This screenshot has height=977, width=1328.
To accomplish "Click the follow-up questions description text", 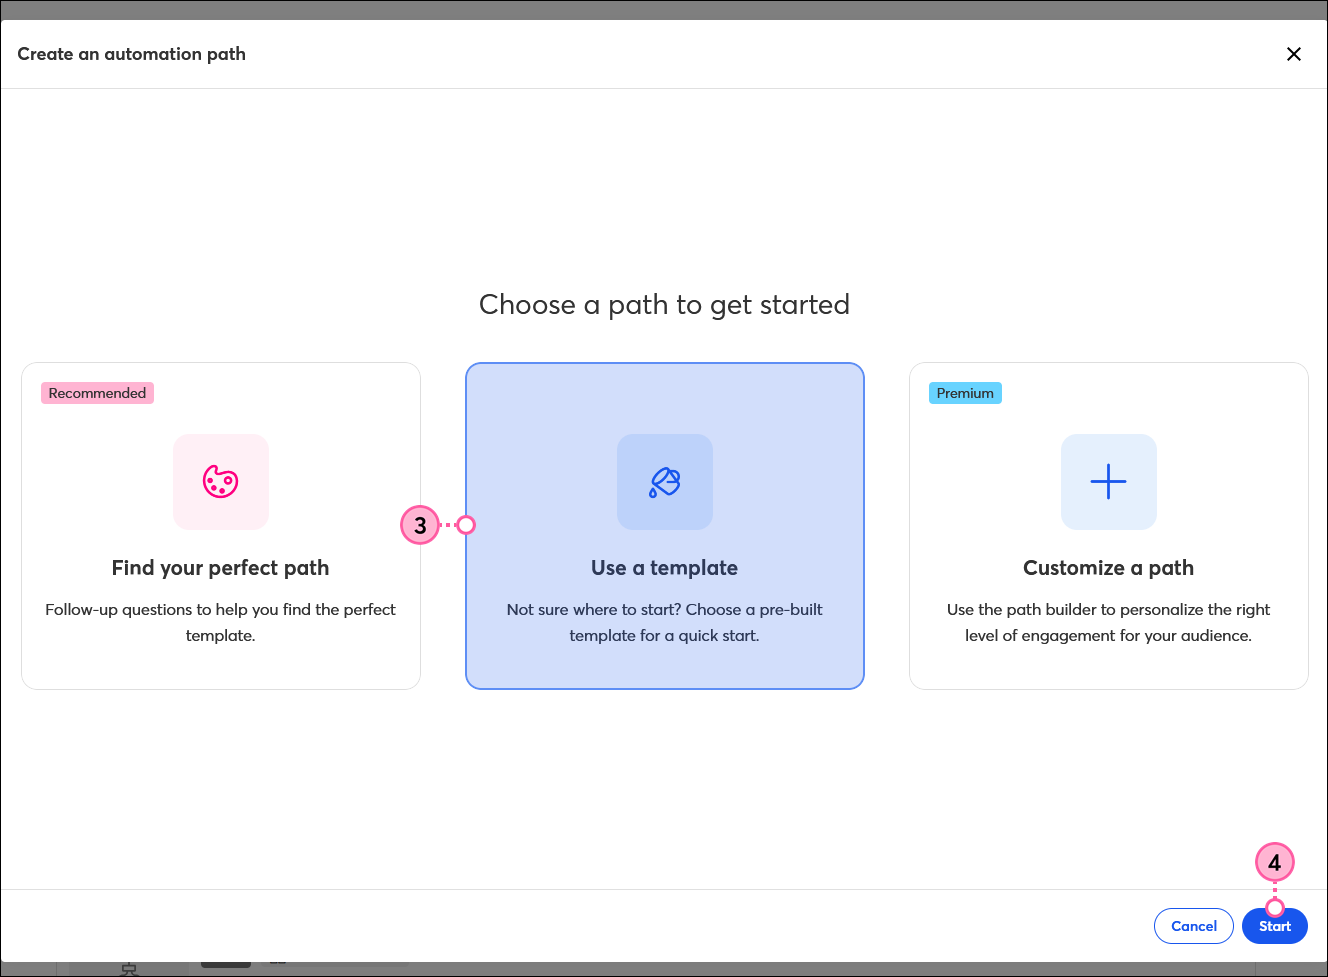I will 220,622.
